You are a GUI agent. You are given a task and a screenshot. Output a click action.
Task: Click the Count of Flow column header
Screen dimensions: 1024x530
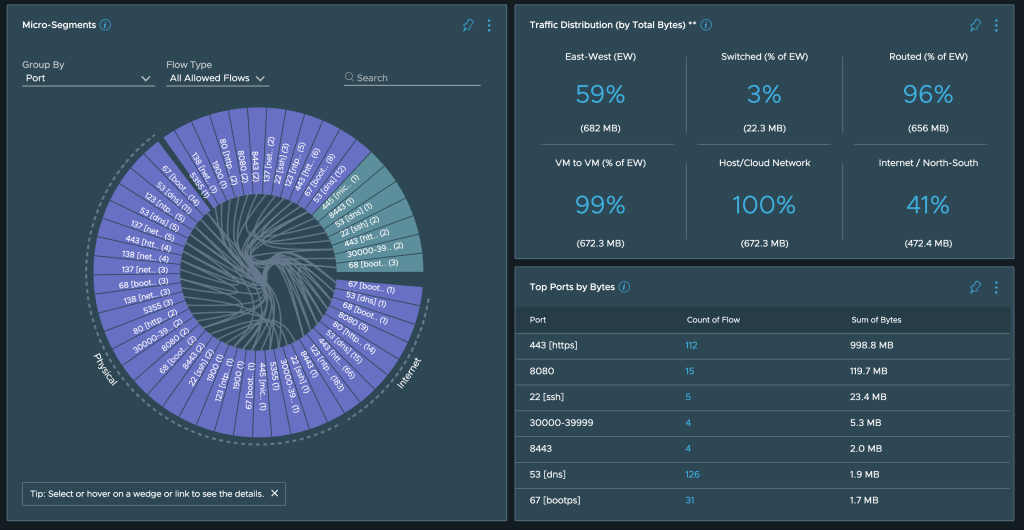coord(712,320)
